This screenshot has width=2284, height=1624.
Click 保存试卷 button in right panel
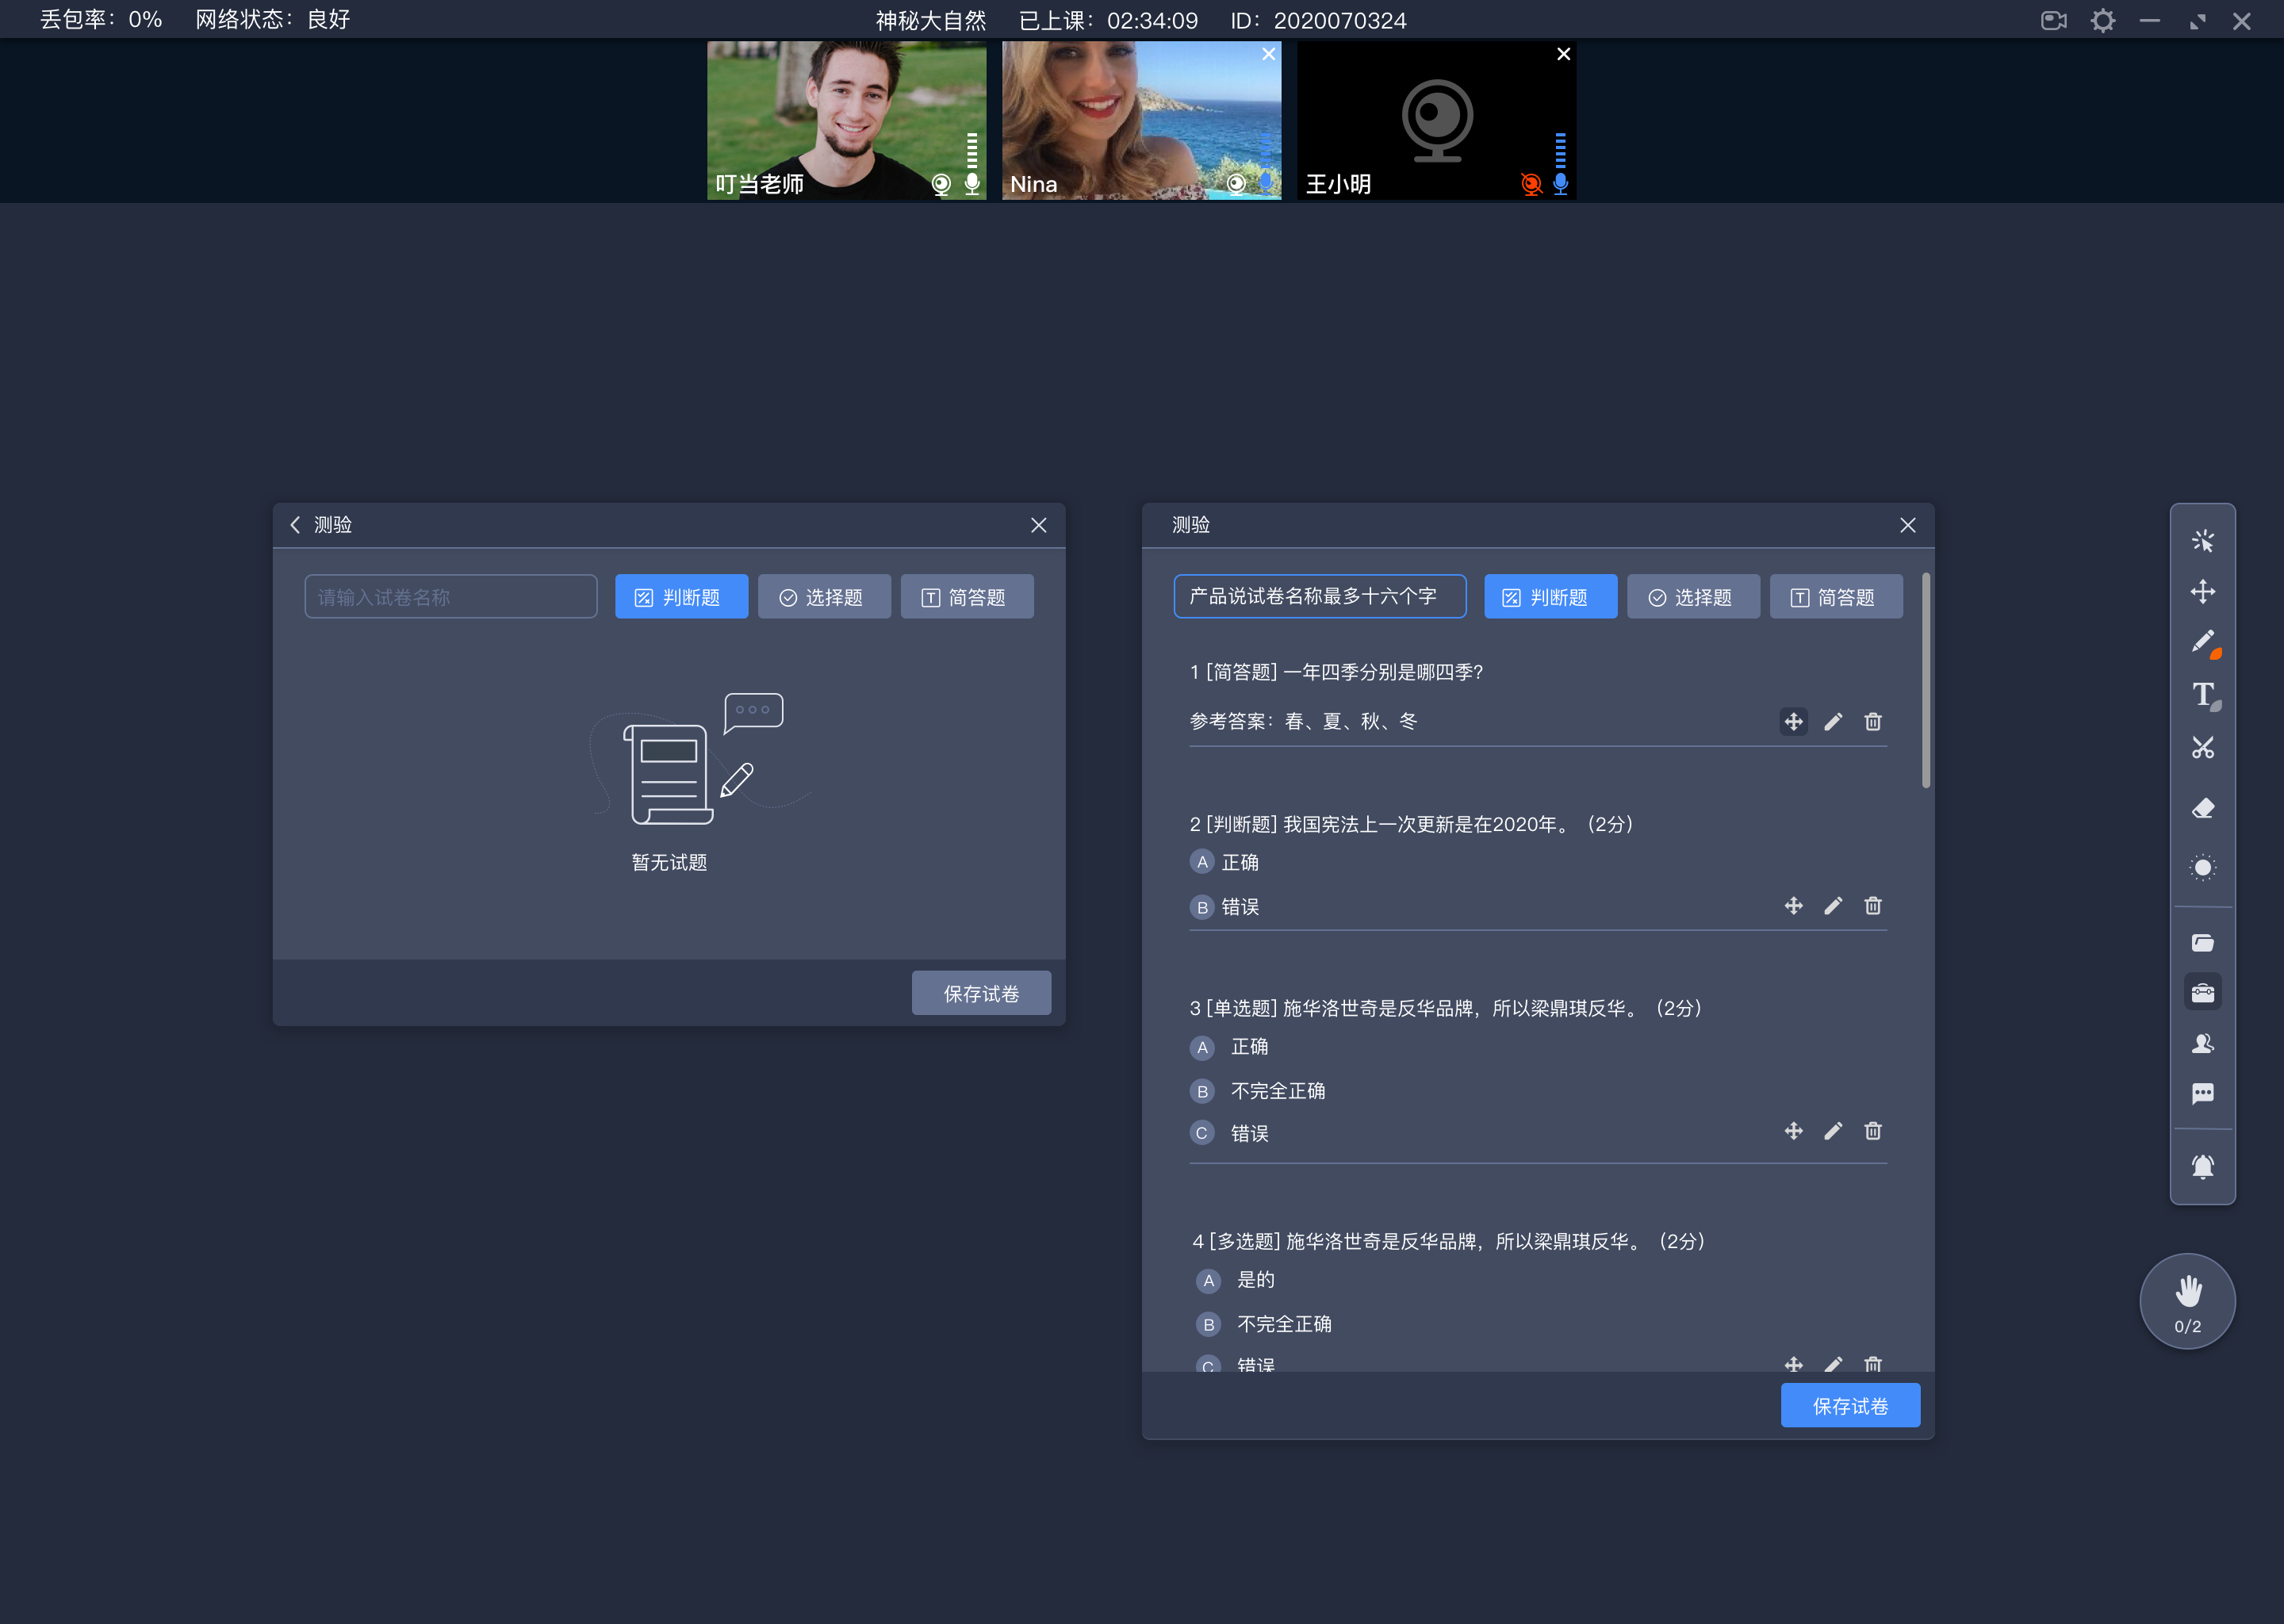coord(1850,1404)
